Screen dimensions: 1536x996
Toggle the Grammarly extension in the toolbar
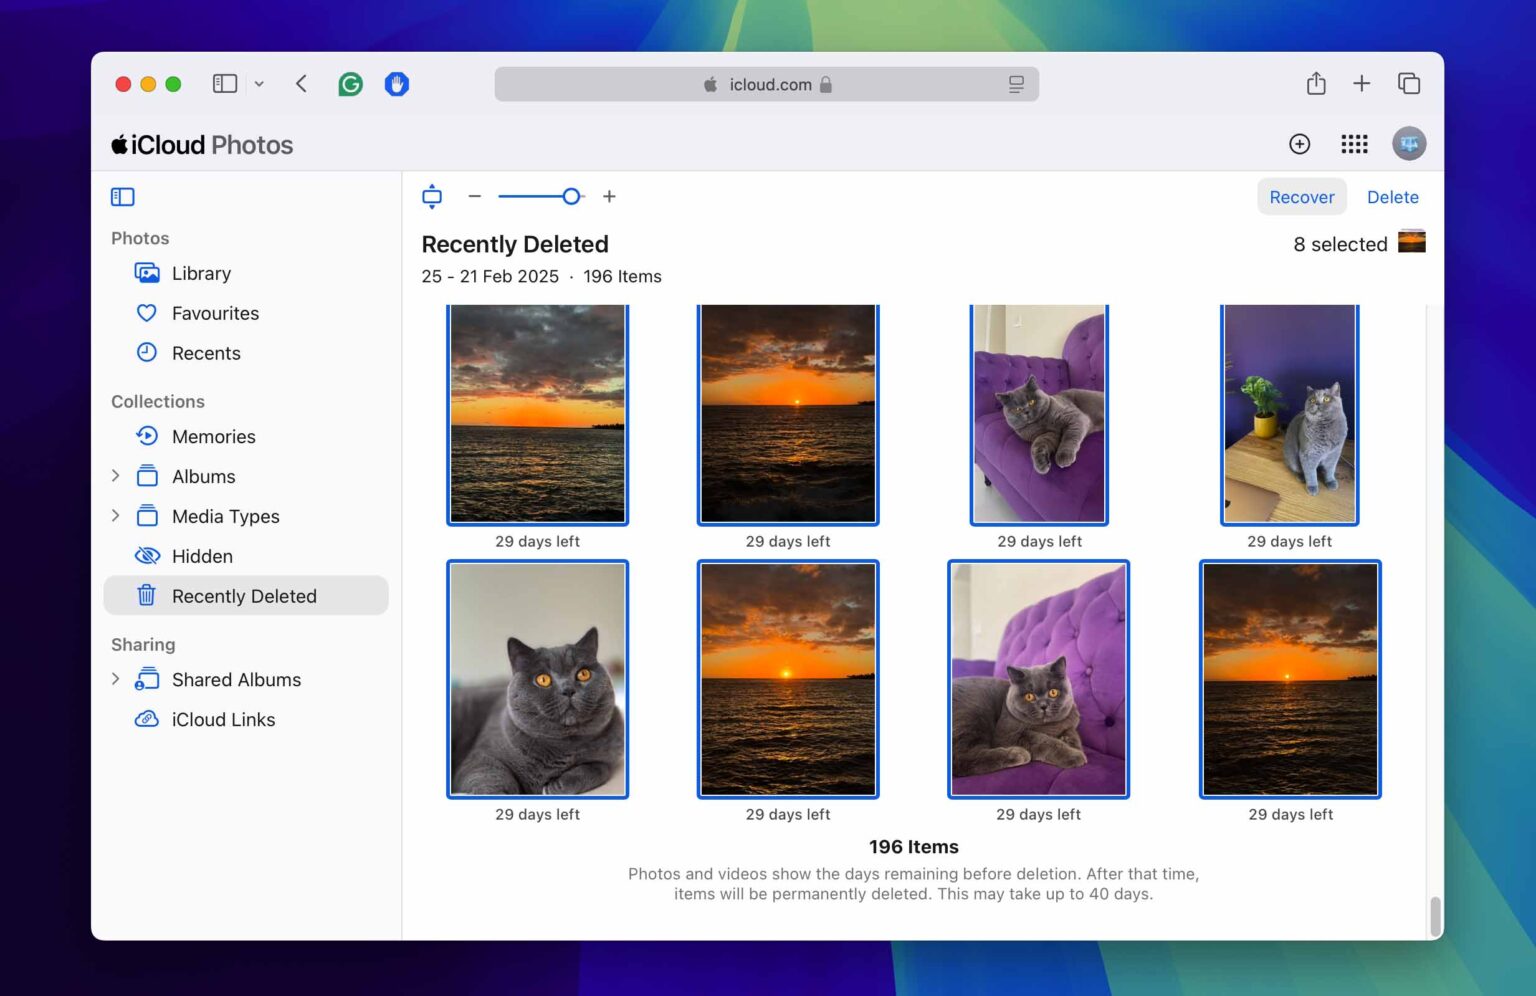(350, 83)
